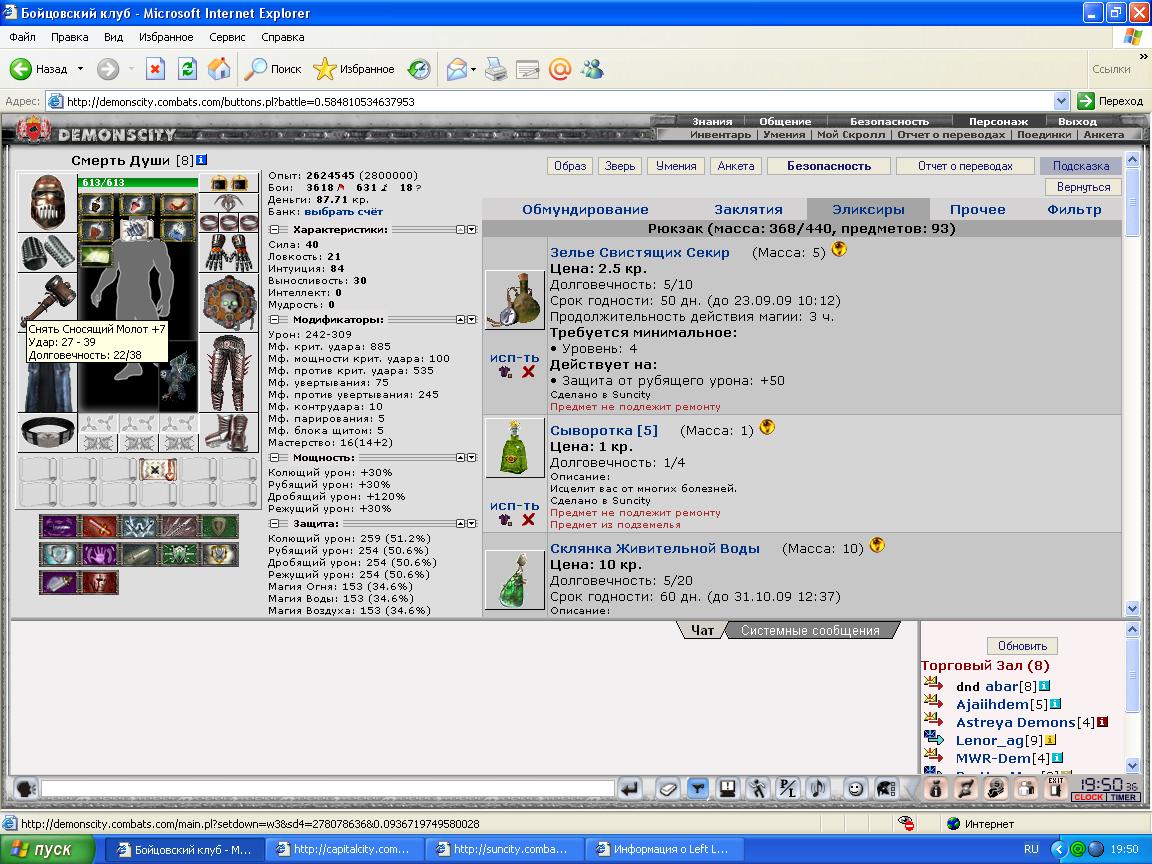The width and height of the screenshot is (1152, 864).
Task: Open the address bar dropdown arrow
Action: pos(1061,101)
